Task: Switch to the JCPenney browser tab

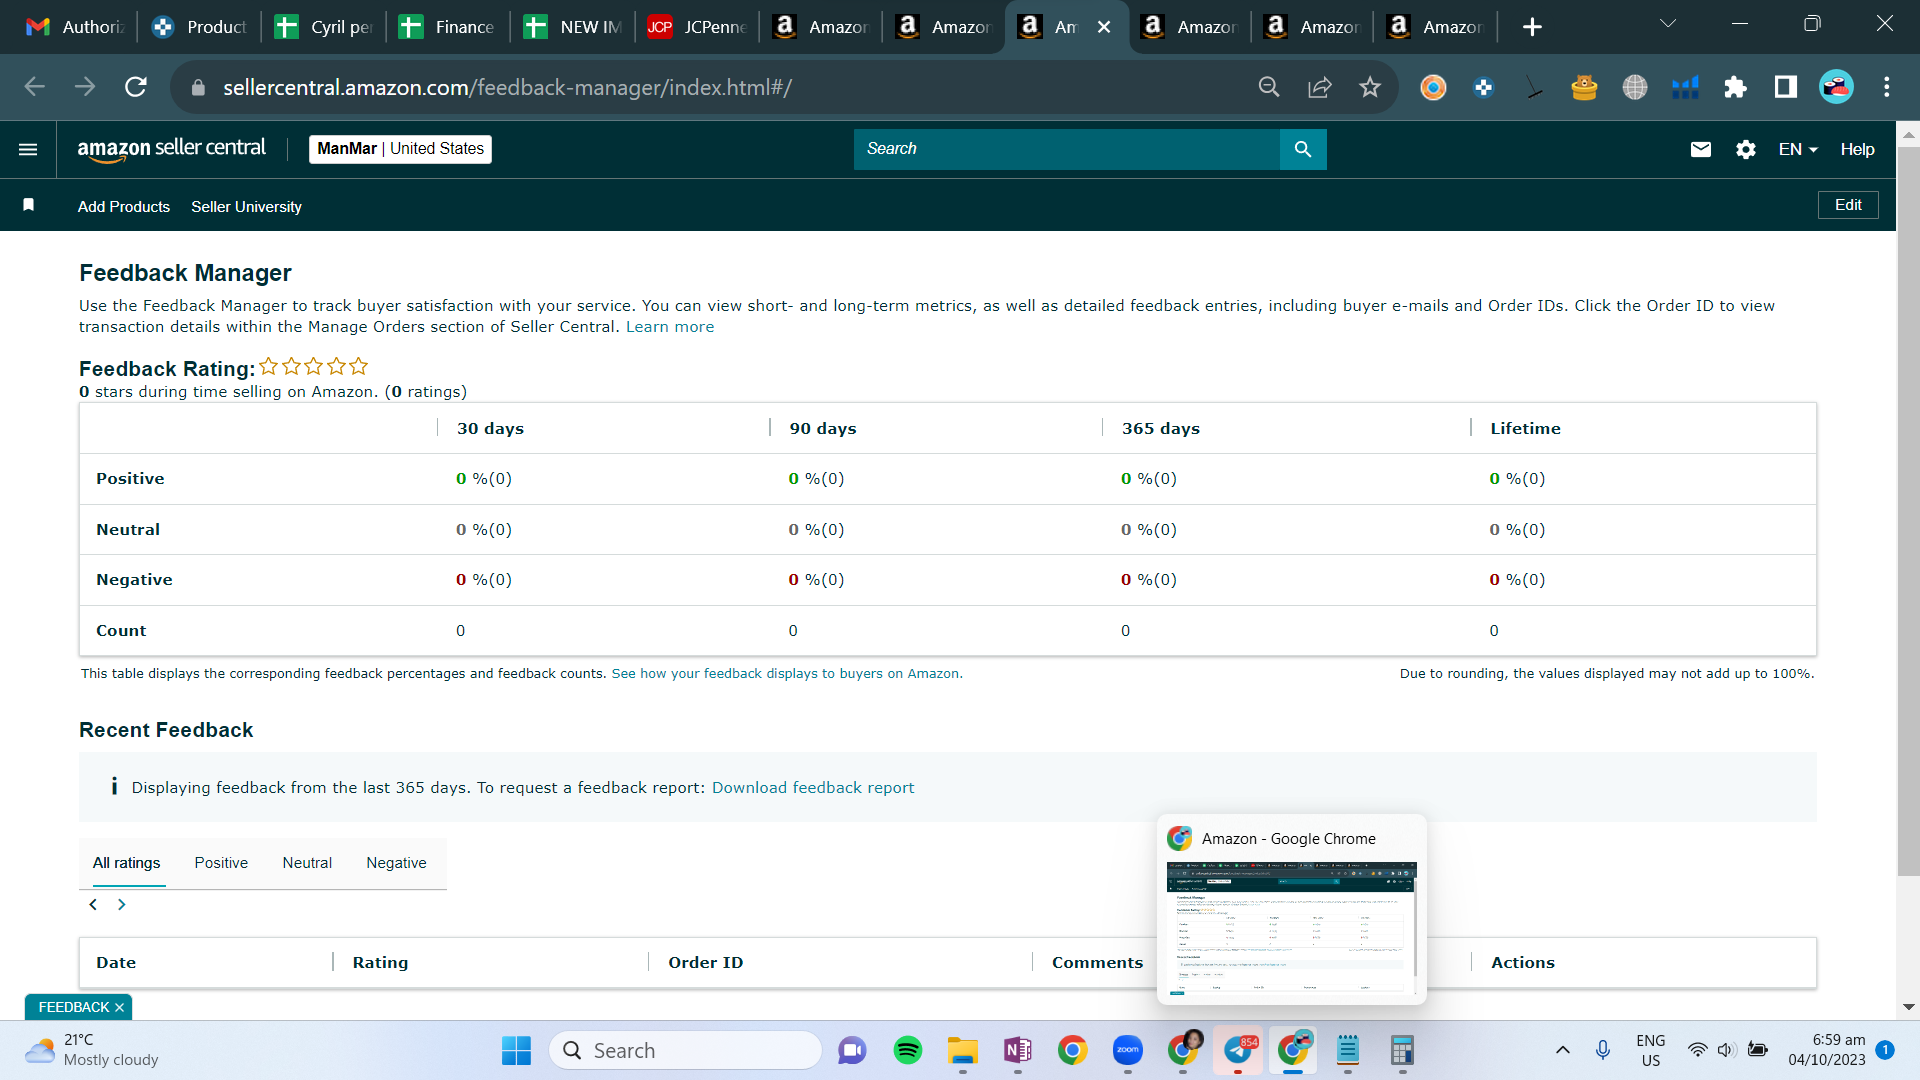Action: pos(697,27)
